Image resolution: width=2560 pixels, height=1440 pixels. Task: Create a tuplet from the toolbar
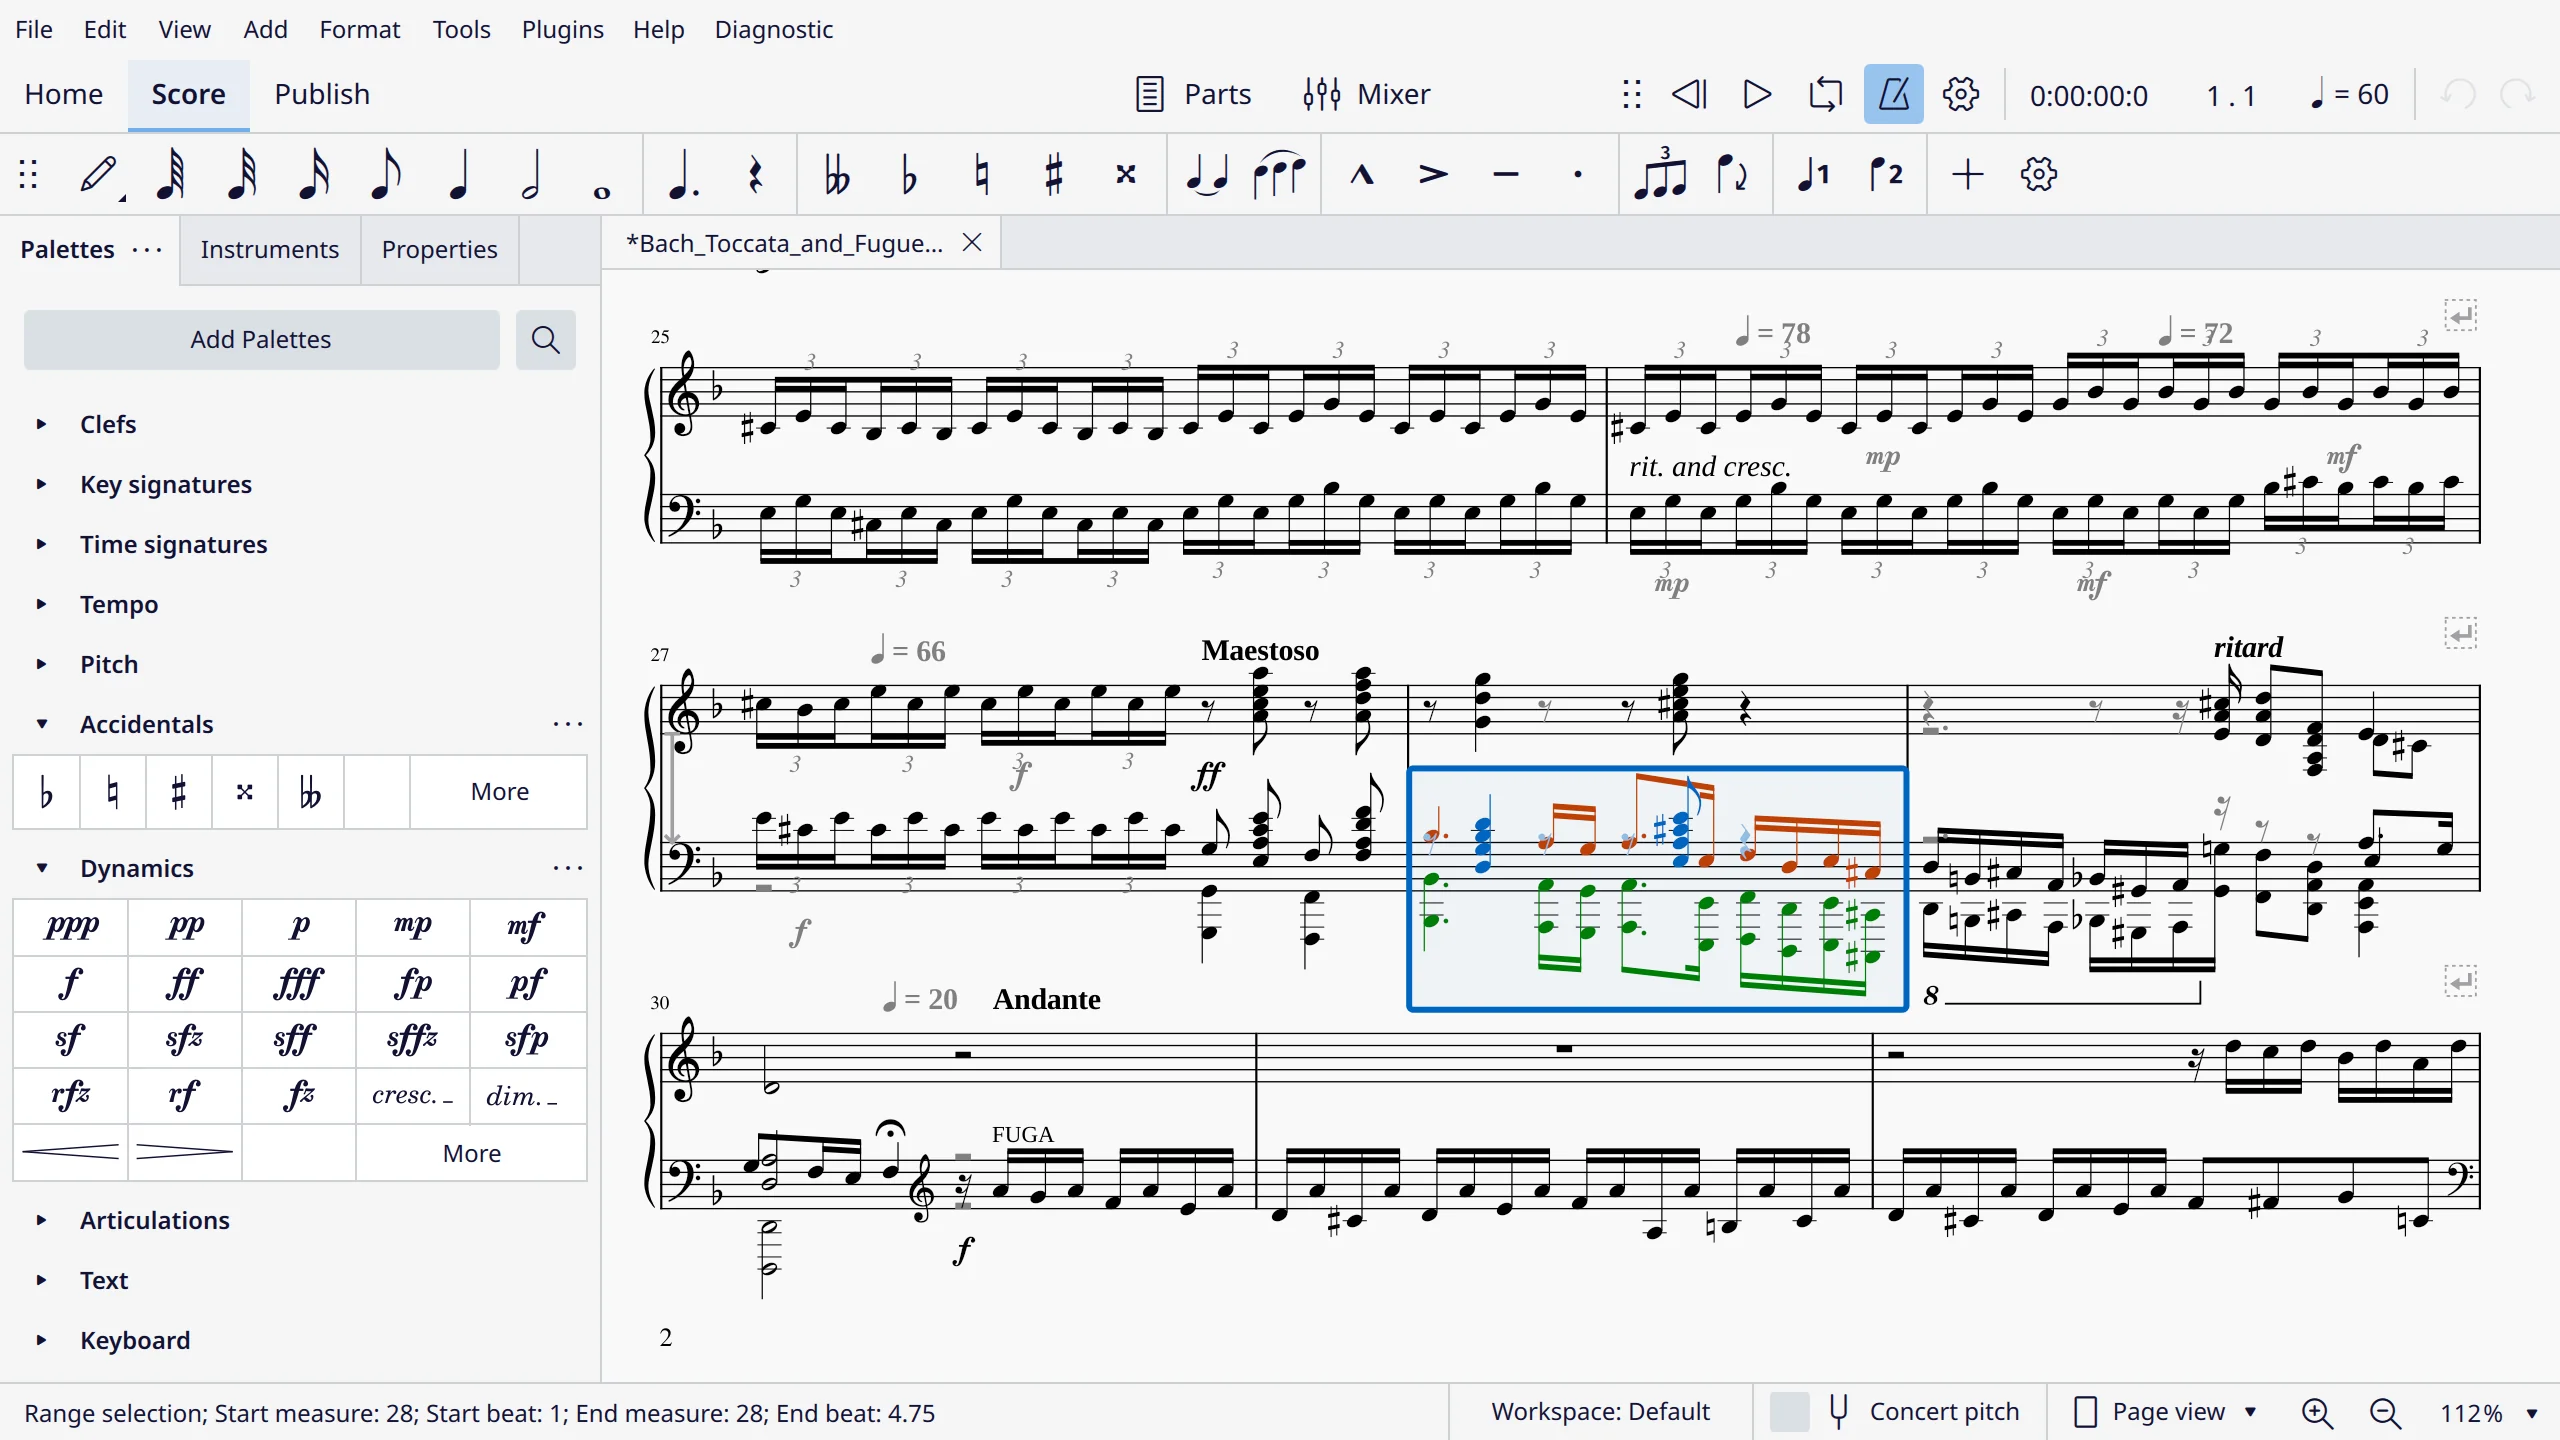tap(1660, 175)
